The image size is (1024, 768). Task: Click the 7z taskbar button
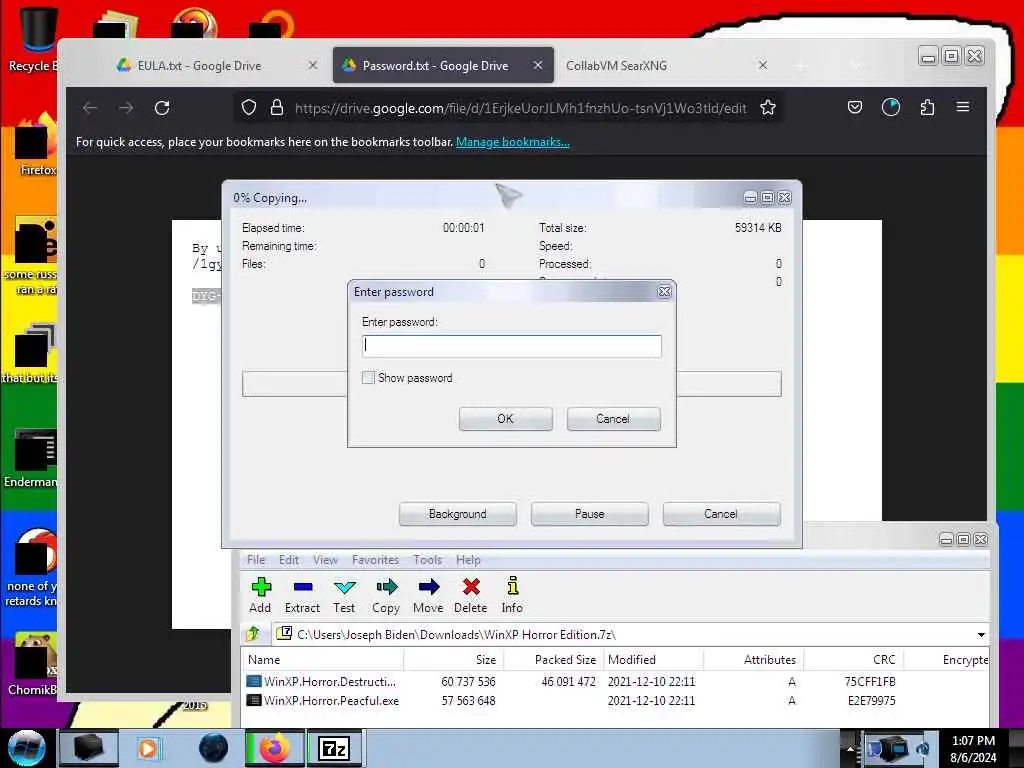(x=334, y=748)
